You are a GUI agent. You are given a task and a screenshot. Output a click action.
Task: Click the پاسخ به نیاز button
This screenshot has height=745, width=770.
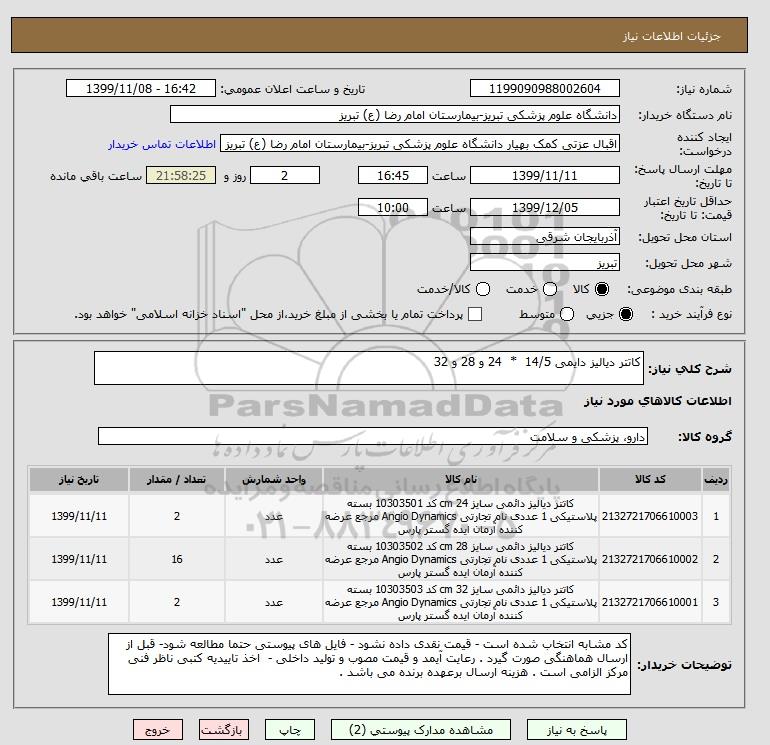pos(577,730)
